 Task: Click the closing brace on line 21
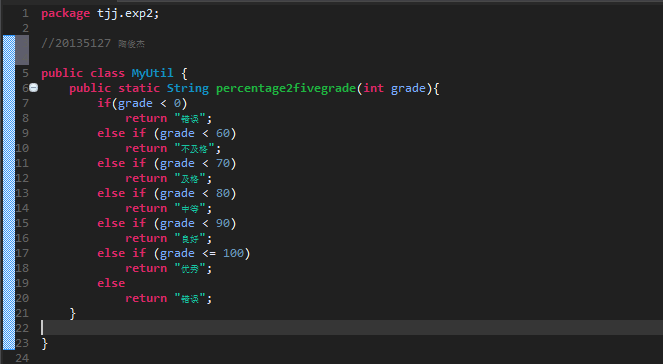(x=73, y=313)
